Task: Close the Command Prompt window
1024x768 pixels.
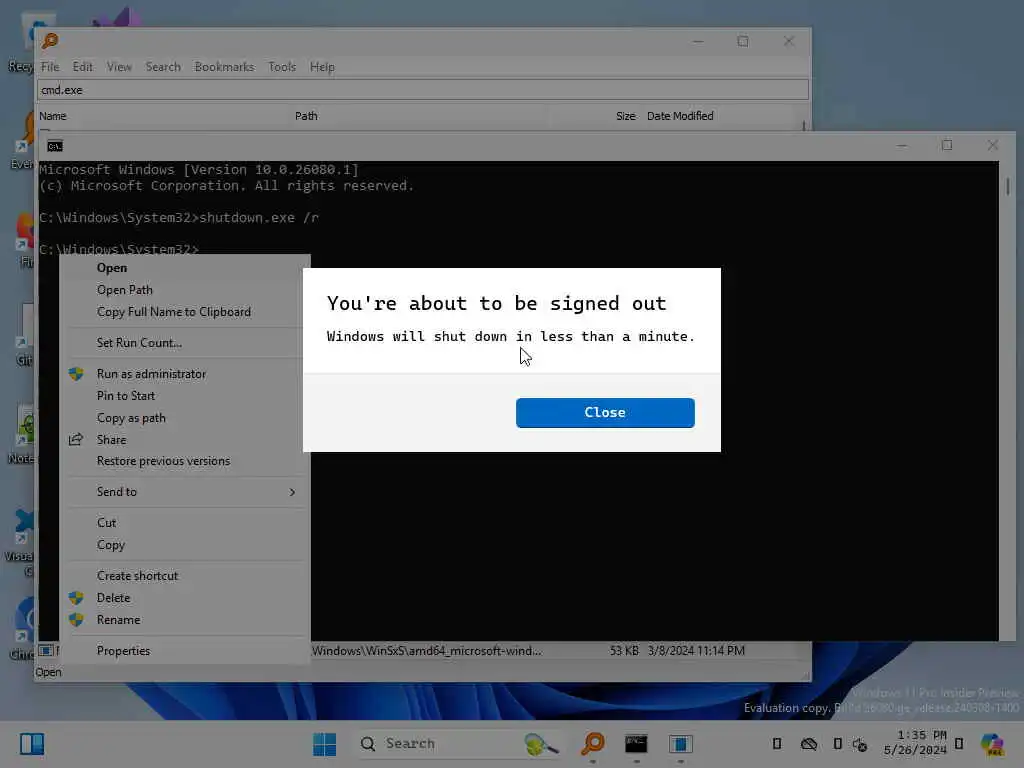Action: (x=993, y=146)
